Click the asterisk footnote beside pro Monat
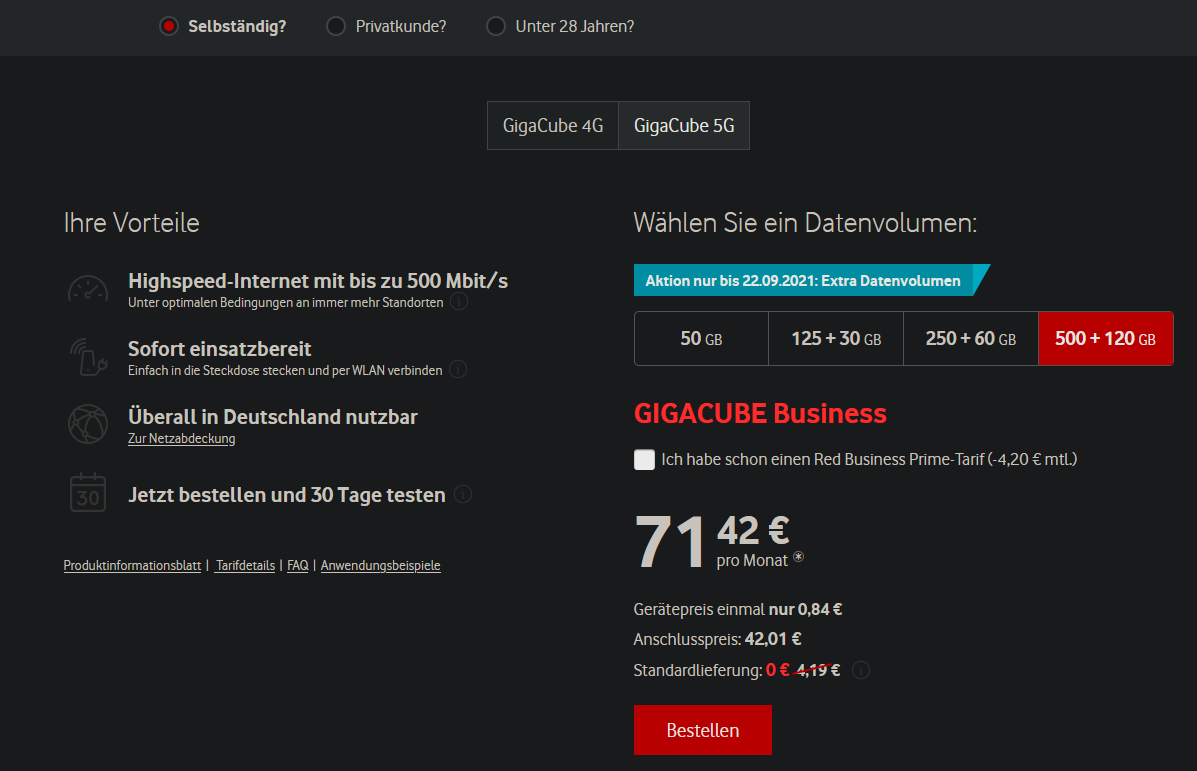 [799, 556]
